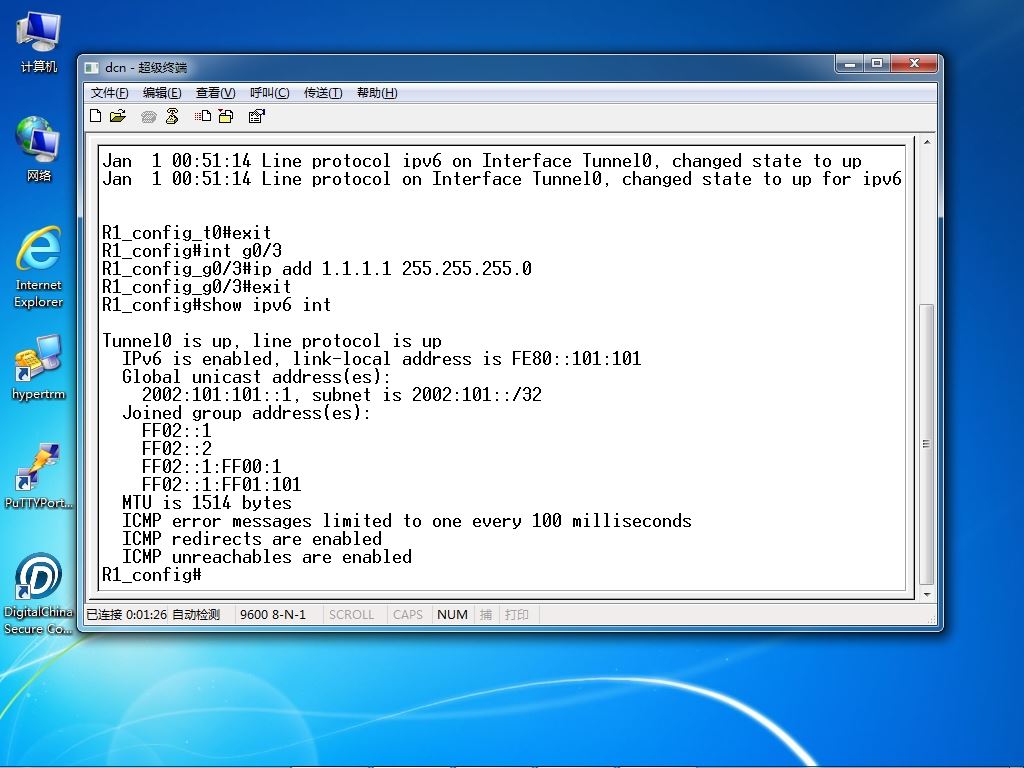
Task: Click the SCROLL status bar indicator
Action: (x=351, y=615)
